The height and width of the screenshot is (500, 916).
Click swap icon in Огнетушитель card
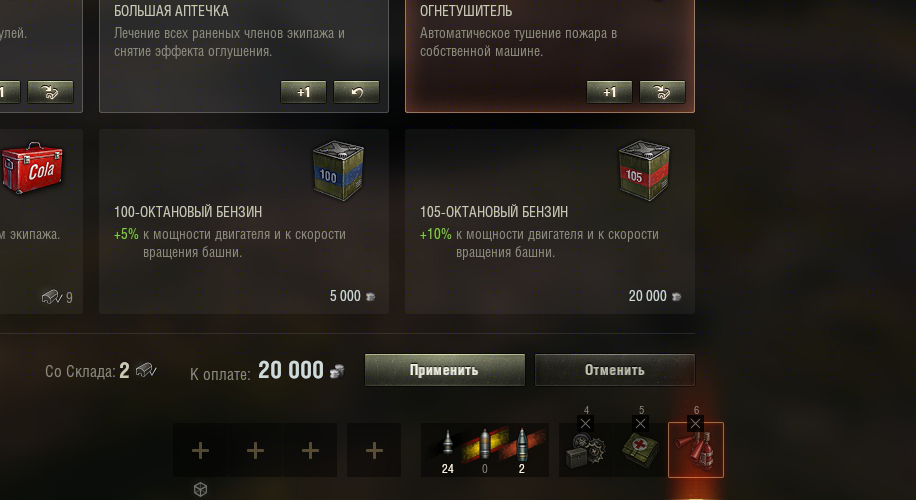[x=662, y=92]
